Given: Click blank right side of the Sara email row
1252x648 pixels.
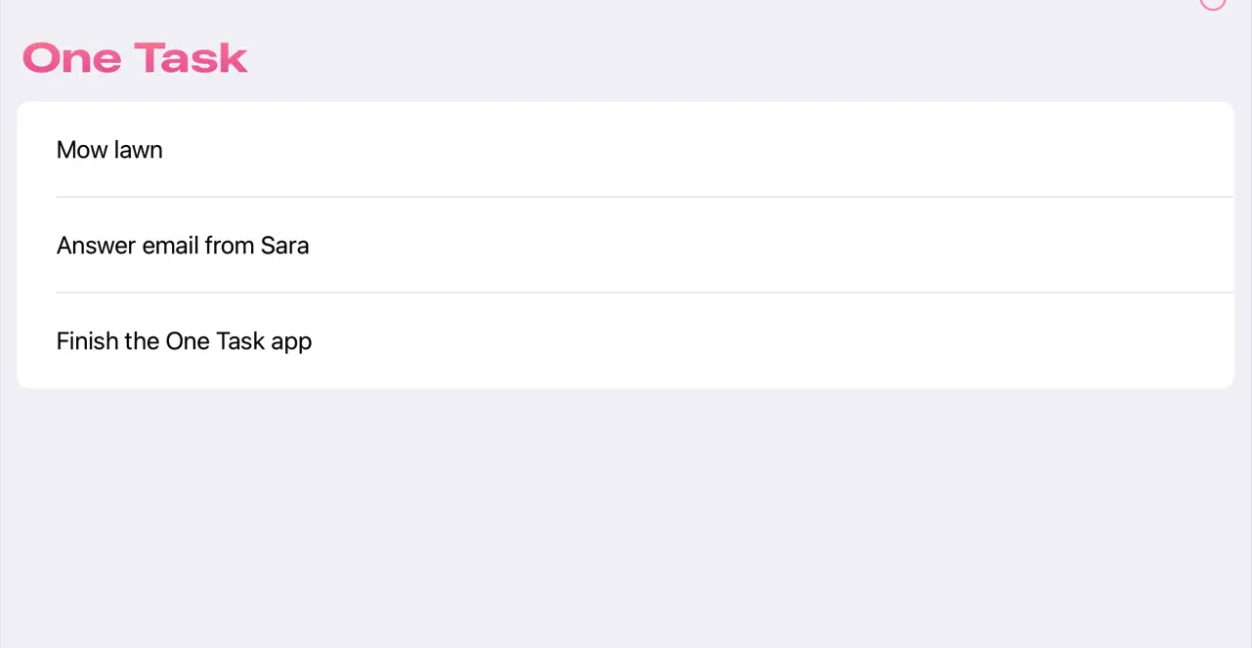Looking at the screenshot, I should [x=800, y=246].
